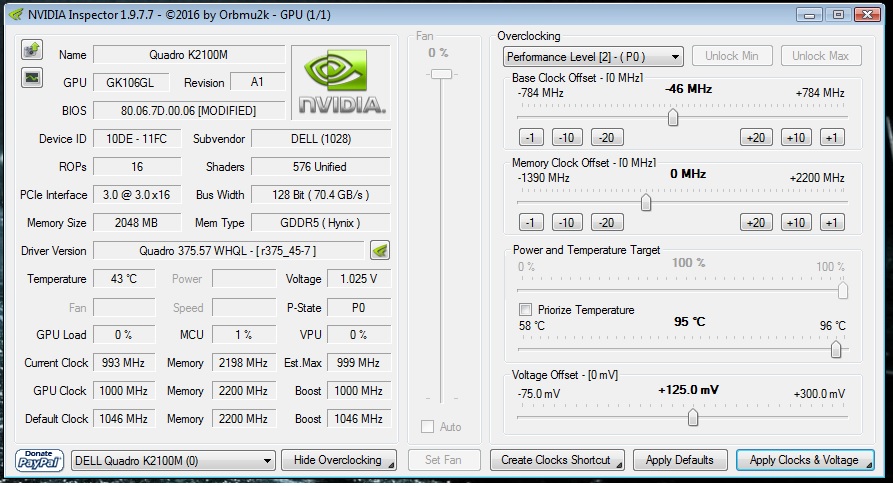The height and width of the screenshot is (486, 893).
Task: Click +1 under Memory Clock Offset
Action: tap(831, 222)
